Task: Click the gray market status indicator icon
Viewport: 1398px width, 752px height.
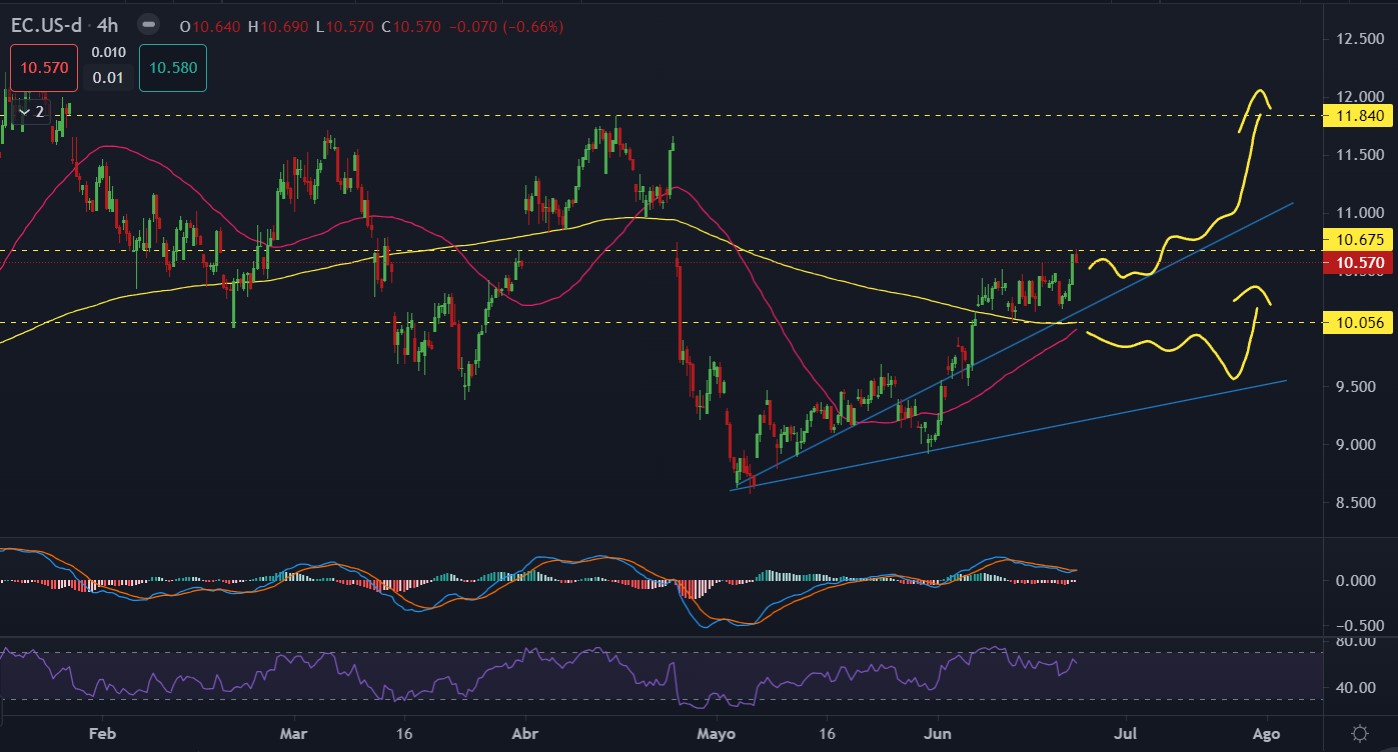Action: (148, 24)
